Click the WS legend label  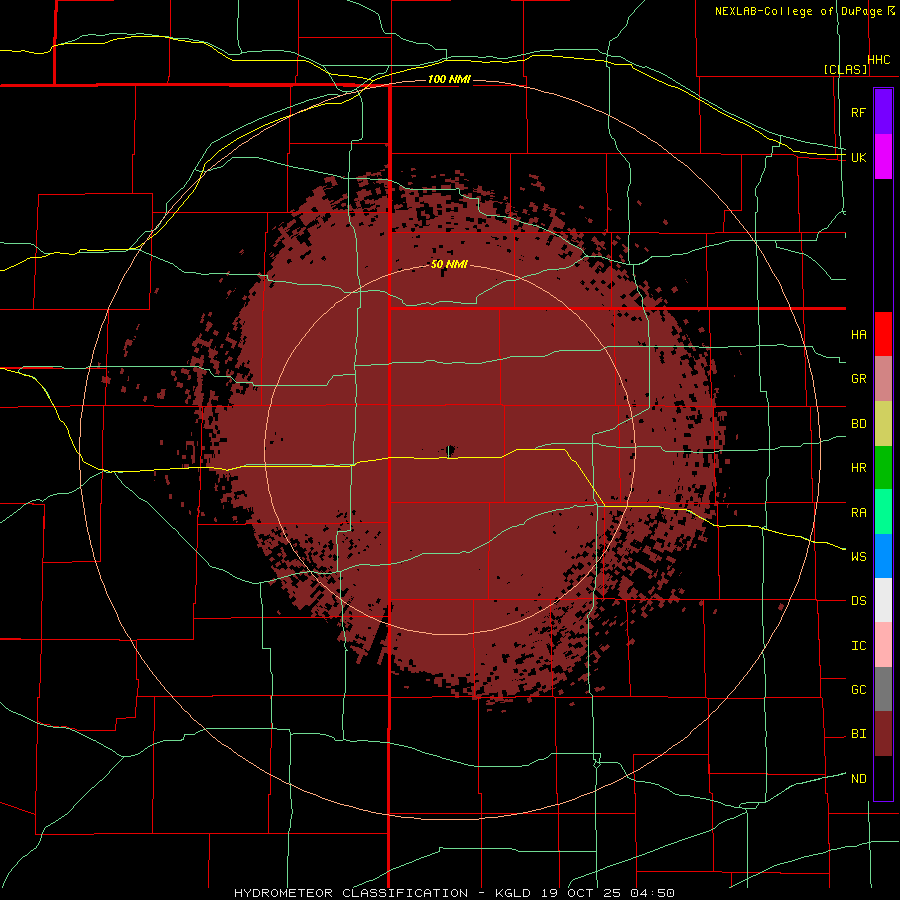tap(858, 556)
